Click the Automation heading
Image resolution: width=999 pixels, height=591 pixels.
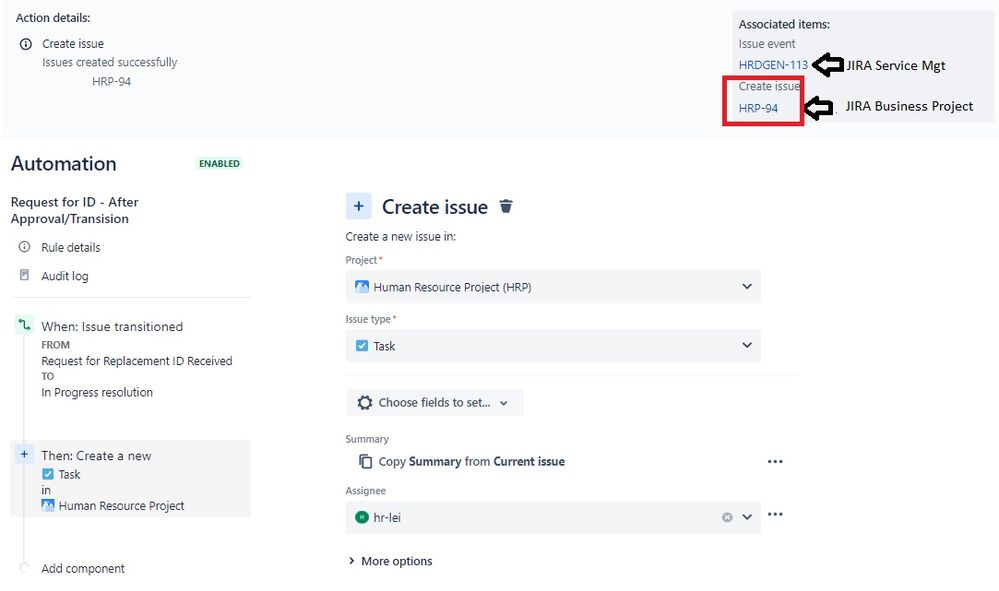click(x=64, y=164)
